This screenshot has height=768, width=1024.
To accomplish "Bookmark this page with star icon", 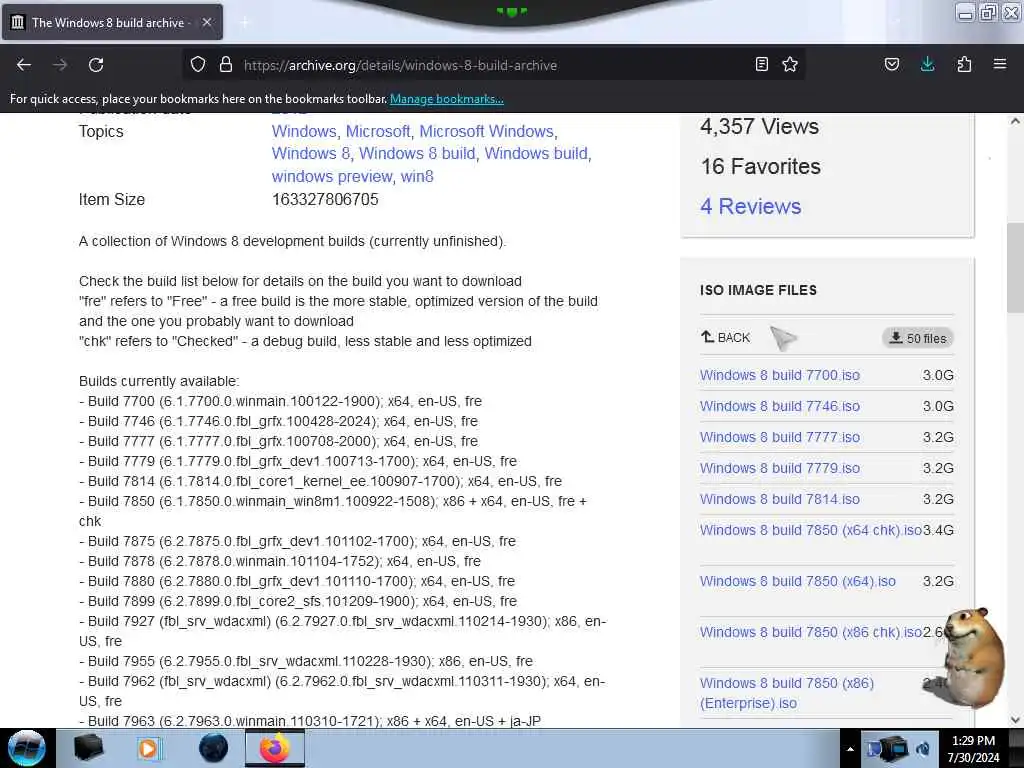I will coord(790,64).
